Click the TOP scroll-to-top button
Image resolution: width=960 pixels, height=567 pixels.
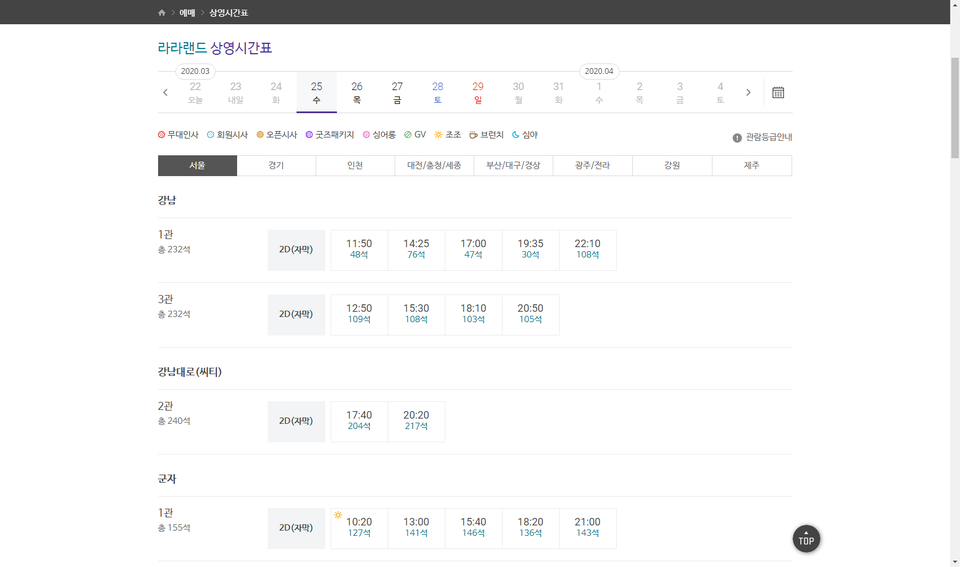coord(806,539)
